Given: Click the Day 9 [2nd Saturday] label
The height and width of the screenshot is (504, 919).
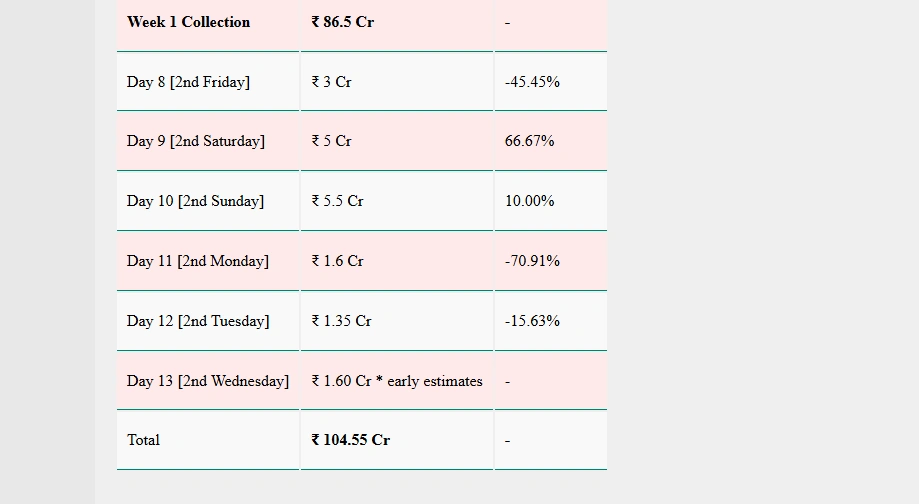Looking at the screenshot, I should (196, 141).
